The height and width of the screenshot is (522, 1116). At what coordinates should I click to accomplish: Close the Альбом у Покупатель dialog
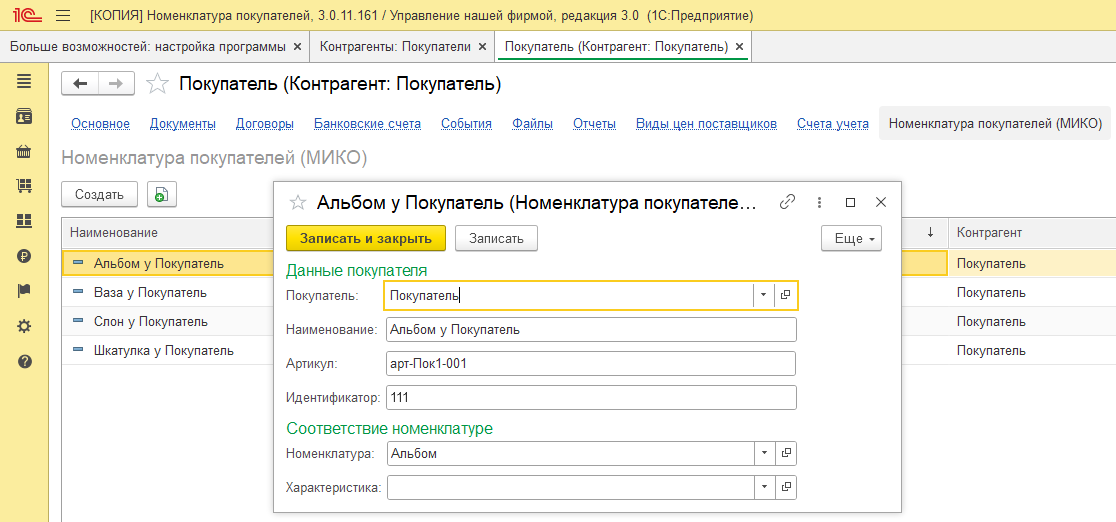(x=880, y=202)
